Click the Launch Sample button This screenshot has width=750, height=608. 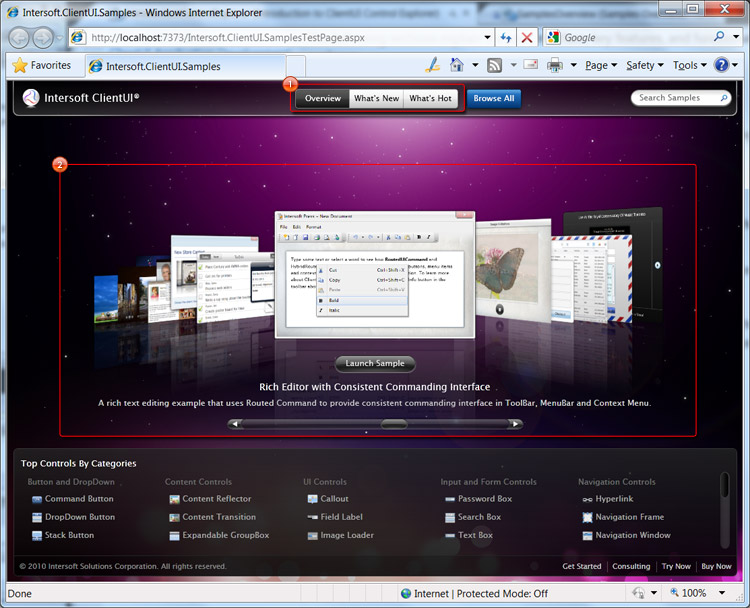click(375, 364)
